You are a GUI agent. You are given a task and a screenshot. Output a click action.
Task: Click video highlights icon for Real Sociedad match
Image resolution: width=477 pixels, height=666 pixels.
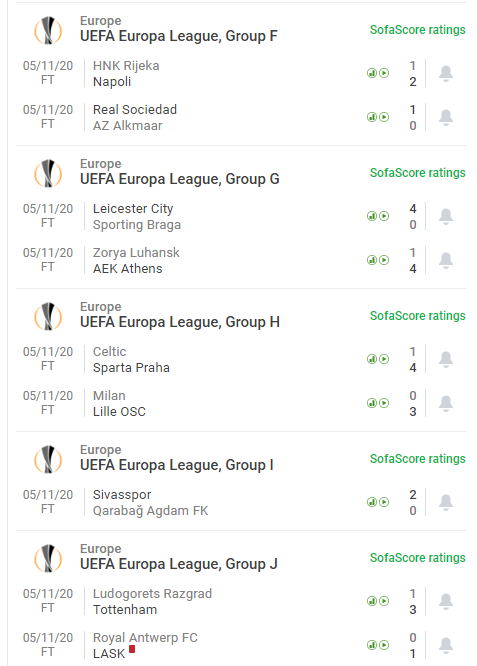(384, 117)
